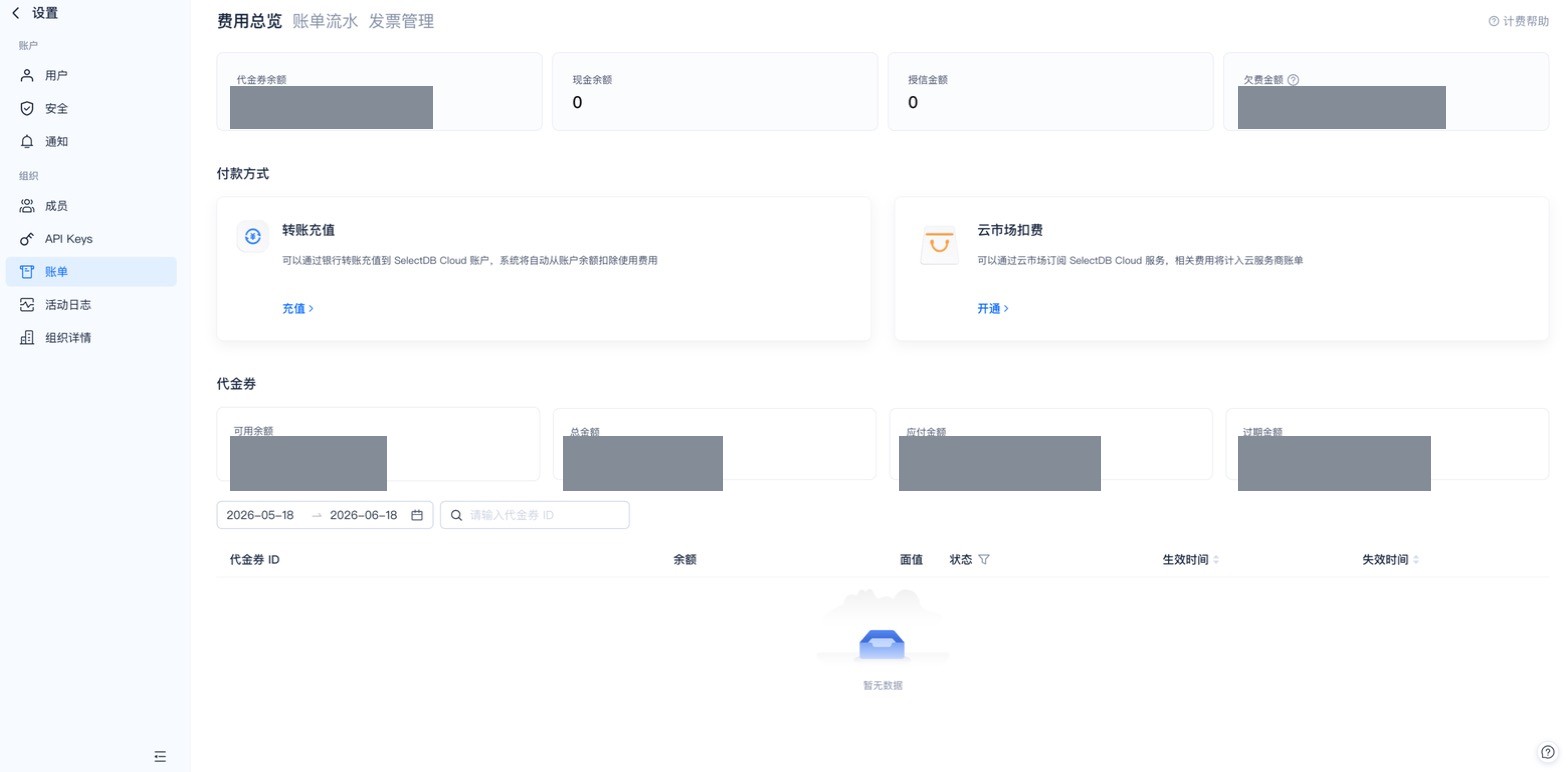Click the 转账充值 card title
The height and width of the screenshot is (772, 1568).
click(x=308, y=230)
